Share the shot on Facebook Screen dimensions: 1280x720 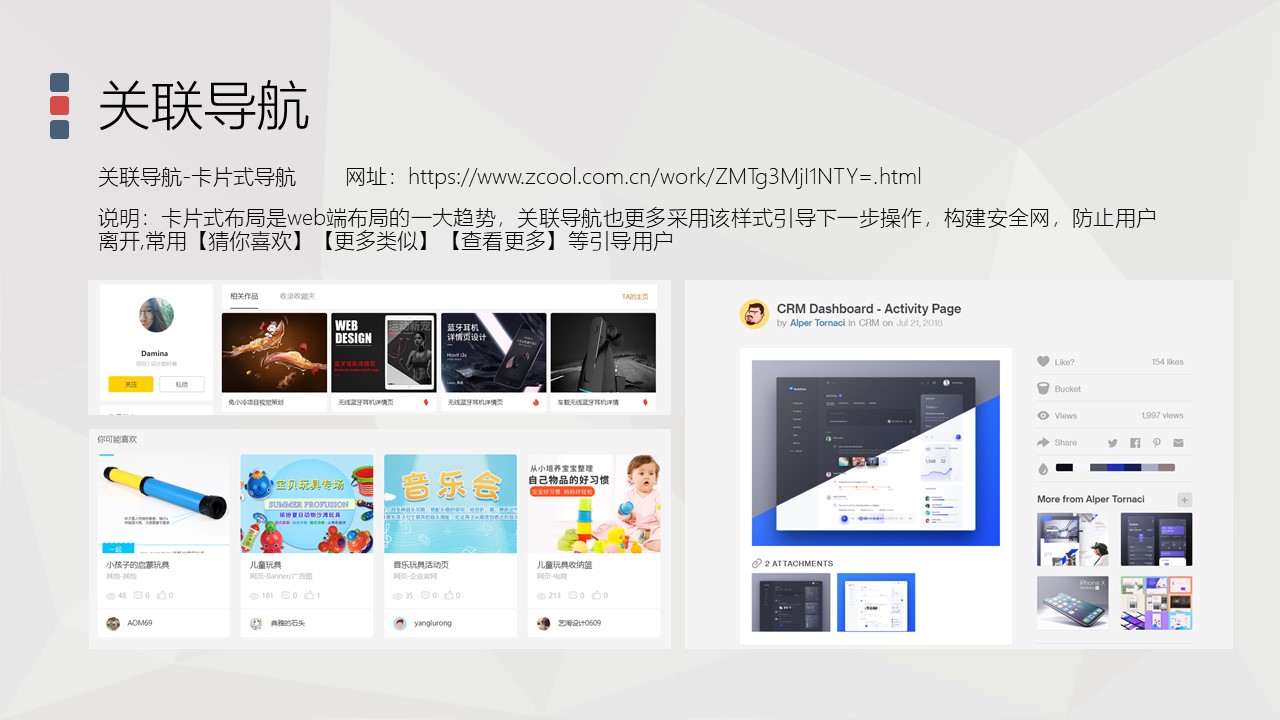pos(1135,443)
